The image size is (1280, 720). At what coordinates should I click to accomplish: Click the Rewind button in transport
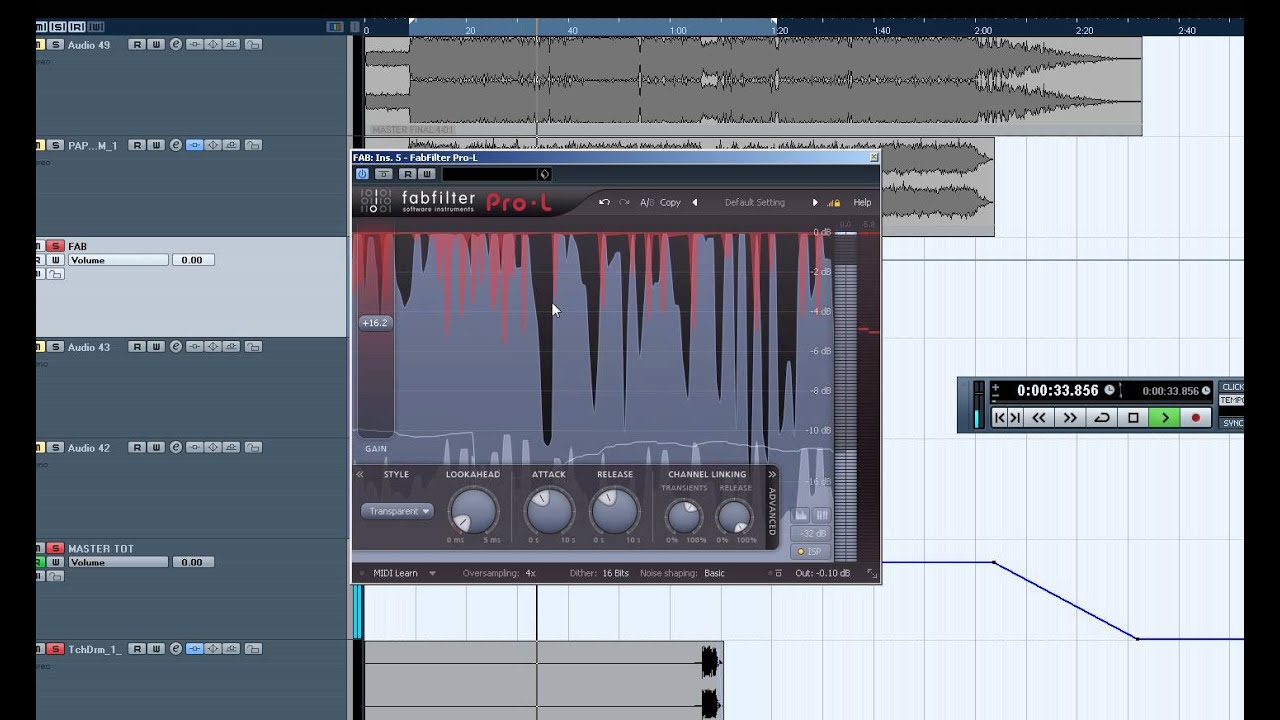(x=1039, y=418)
